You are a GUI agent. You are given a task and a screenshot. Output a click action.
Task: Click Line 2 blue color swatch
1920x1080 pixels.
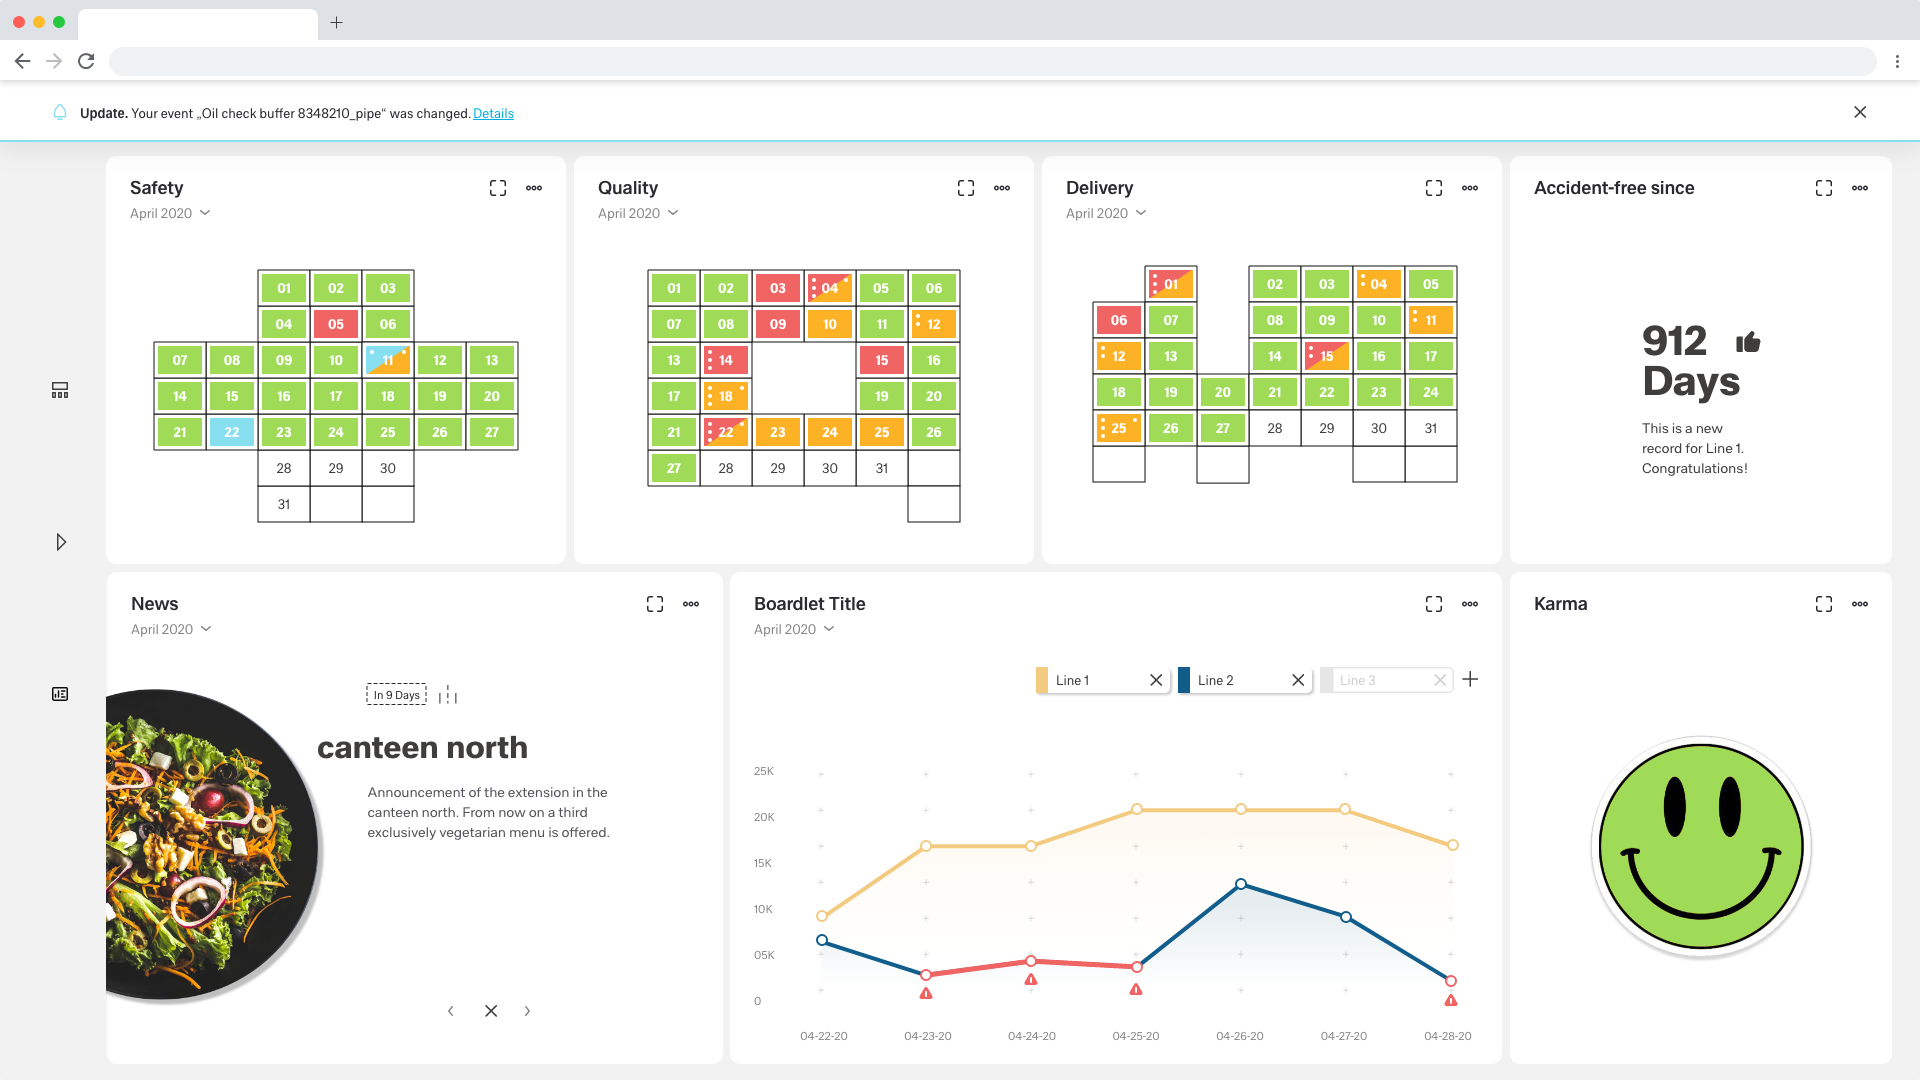[x=1184, y=680]
